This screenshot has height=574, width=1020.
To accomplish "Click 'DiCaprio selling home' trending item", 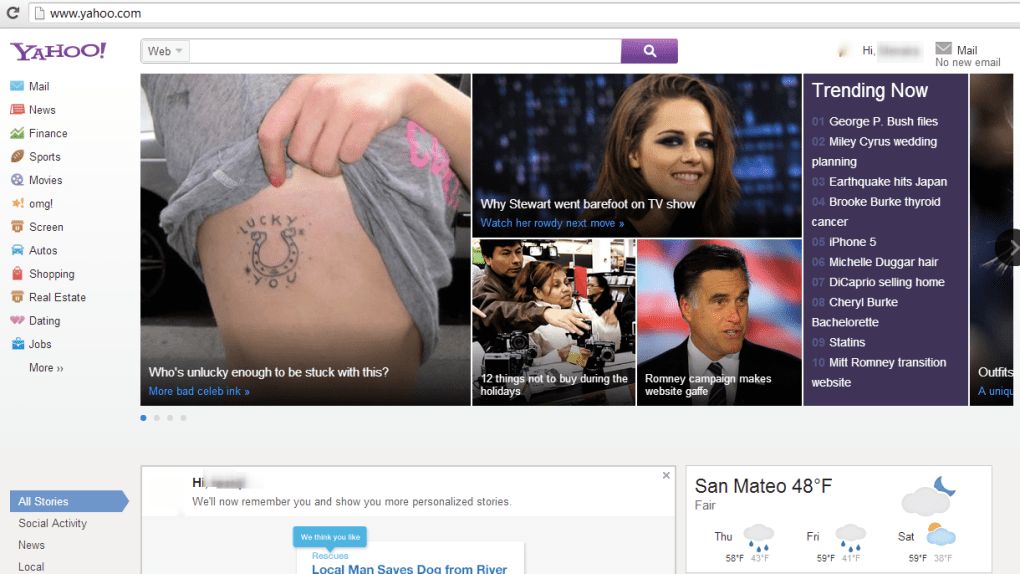I will click(x=886, y=282).
